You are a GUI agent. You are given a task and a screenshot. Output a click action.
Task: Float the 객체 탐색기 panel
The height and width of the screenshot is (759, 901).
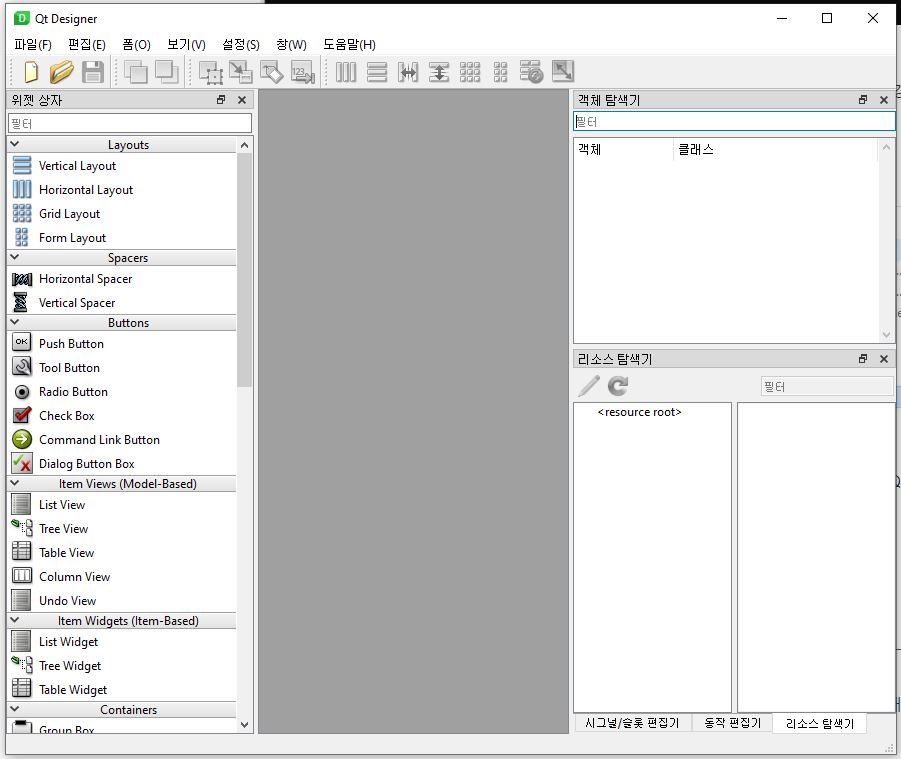(863, 100)
